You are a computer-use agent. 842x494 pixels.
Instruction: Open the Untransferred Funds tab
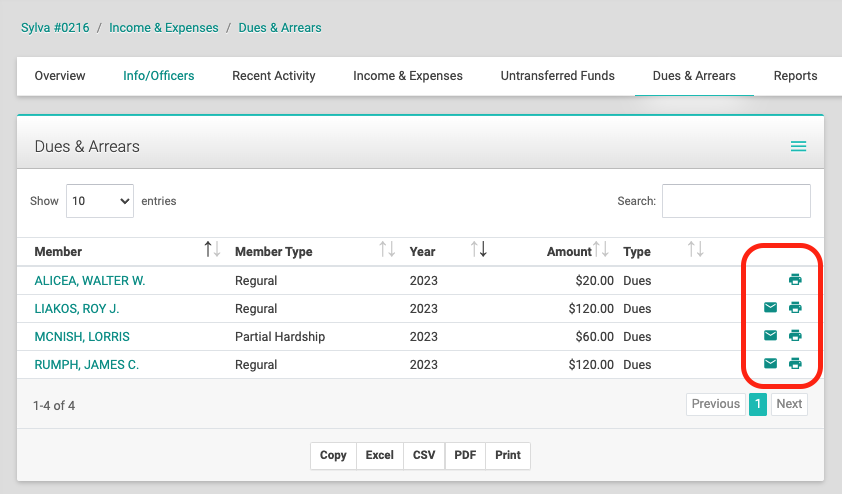(x=557, y=76)
